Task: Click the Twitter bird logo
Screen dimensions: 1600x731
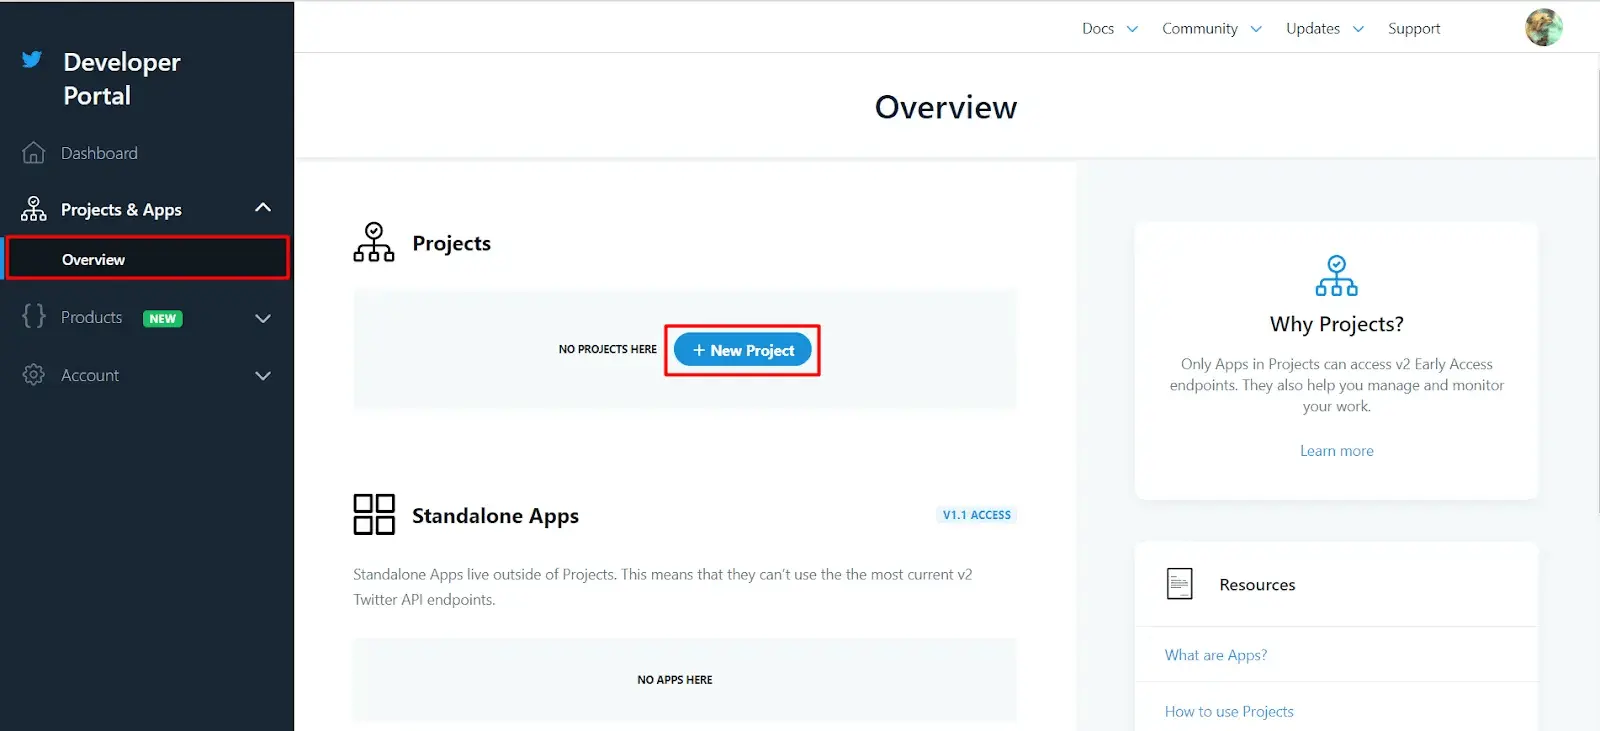Action: 32,59
